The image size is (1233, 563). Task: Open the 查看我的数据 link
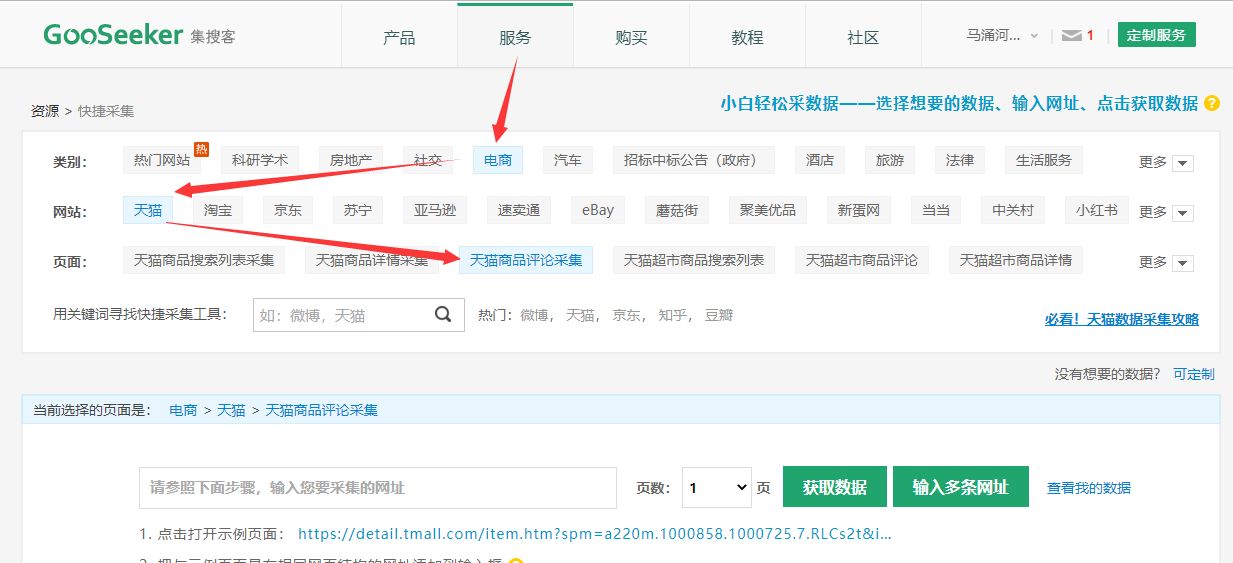[x=1089, y=488]
